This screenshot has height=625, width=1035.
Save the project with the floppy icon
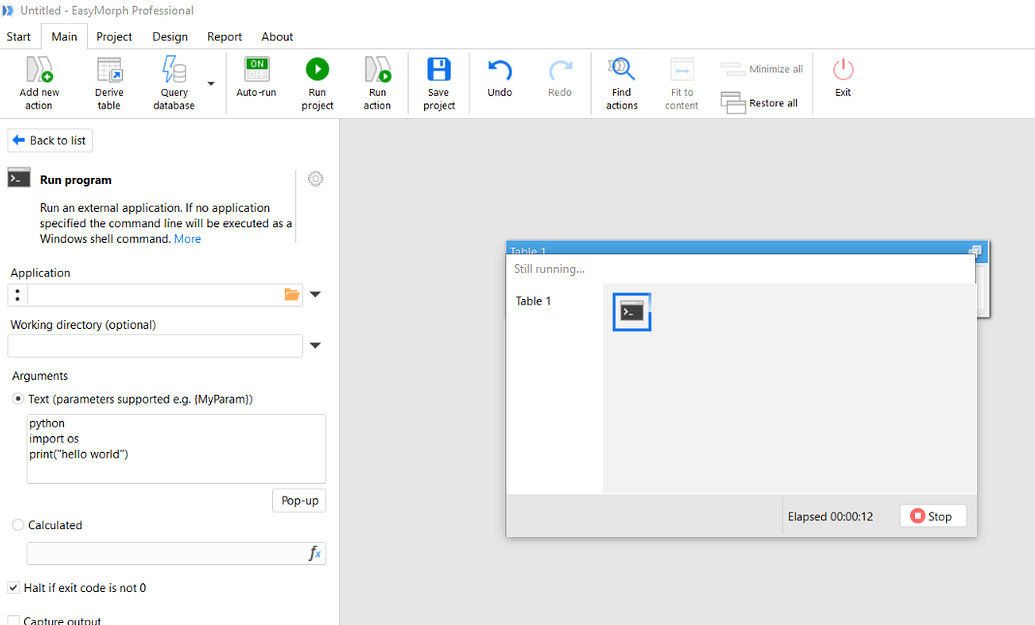(439, 69)
